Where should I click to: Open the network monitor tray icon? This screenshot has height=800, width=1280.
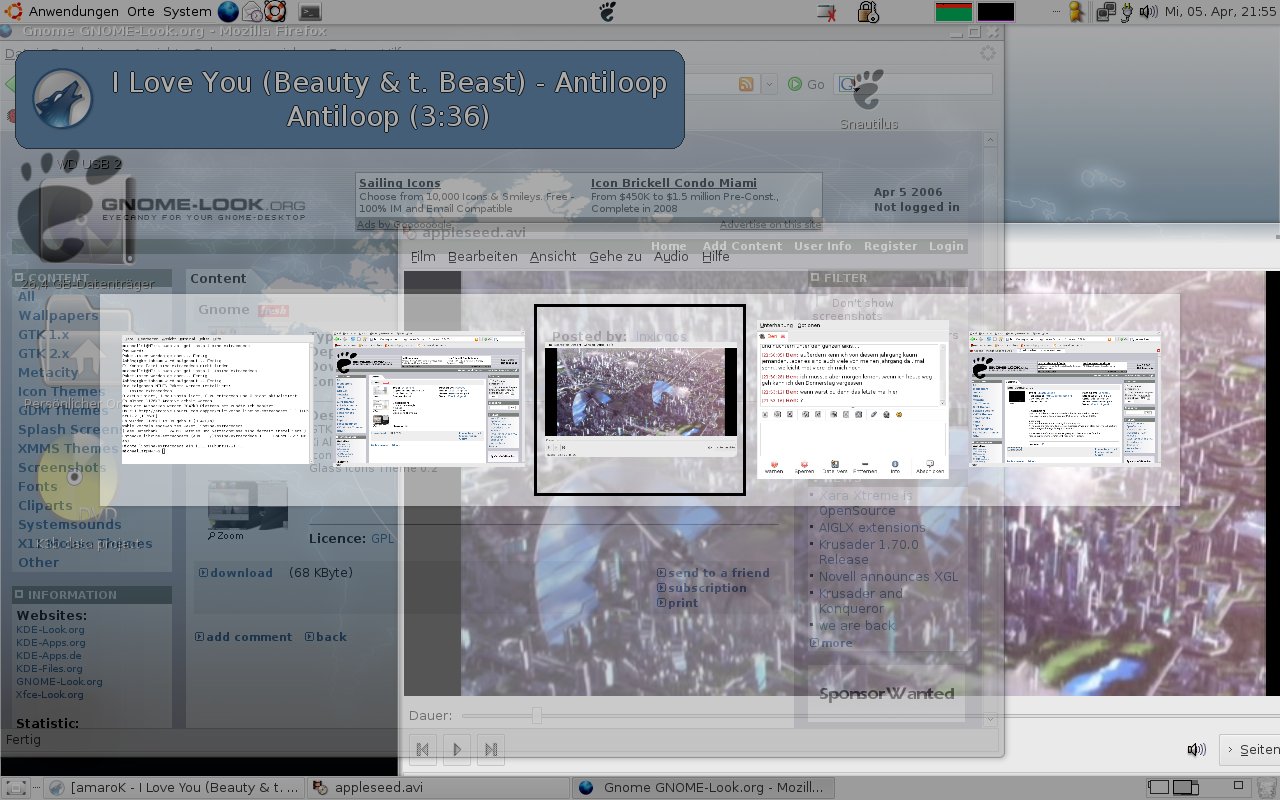[1106, 12]
